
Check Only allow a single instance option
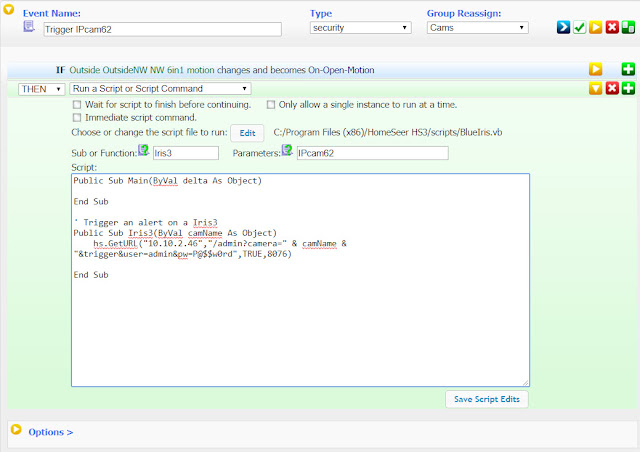point(271,105)
